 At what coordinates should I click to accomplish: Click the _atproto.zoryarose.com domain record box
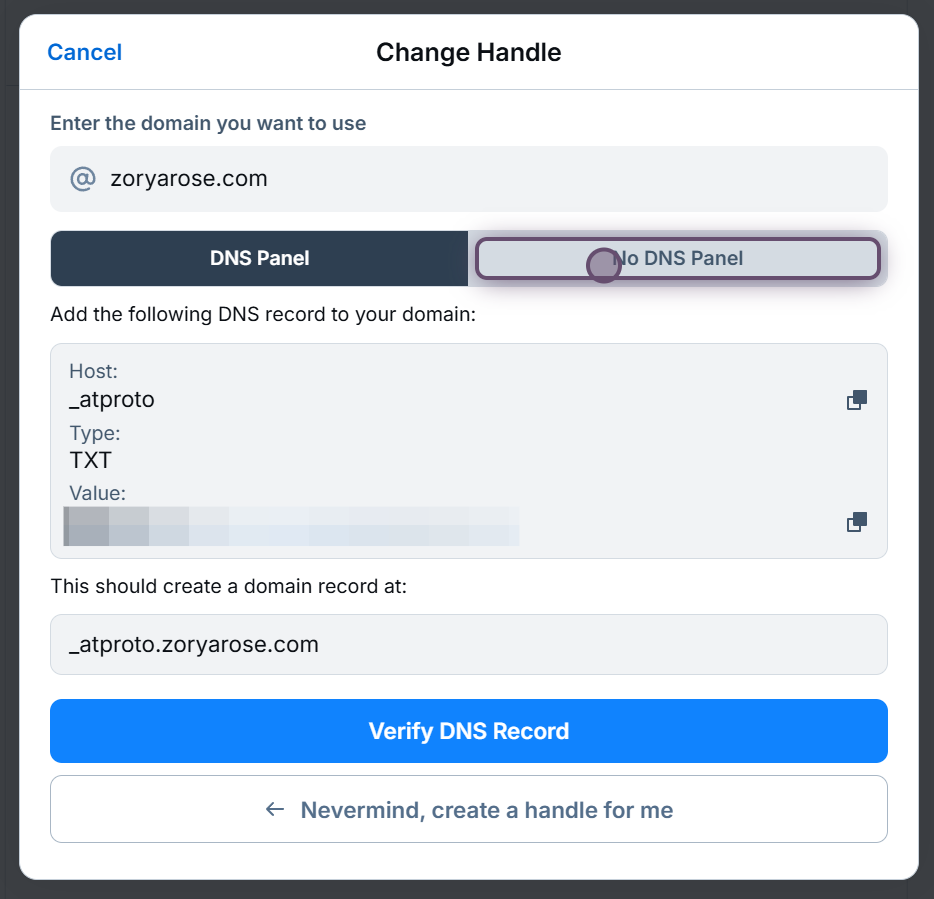tap(468, 645)
